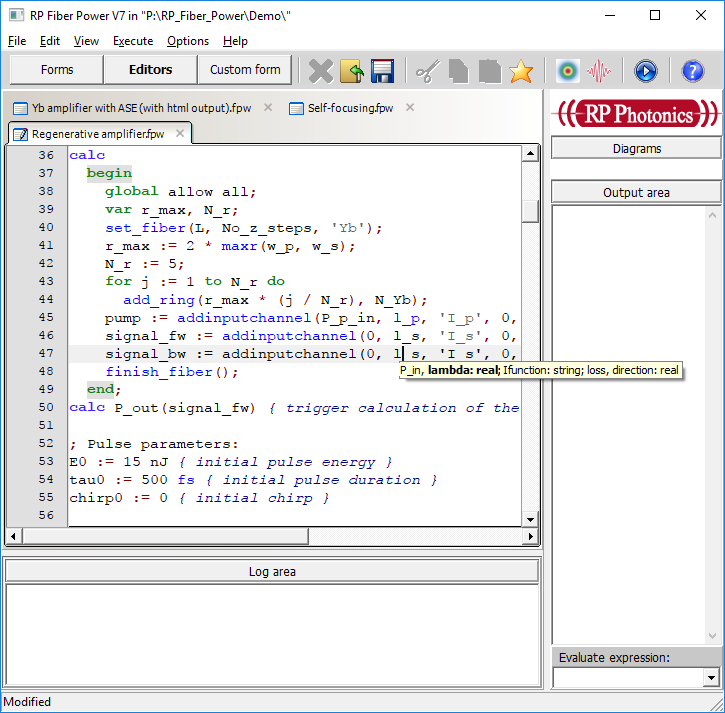Click the floppy disk save icon

coord(382,70)
